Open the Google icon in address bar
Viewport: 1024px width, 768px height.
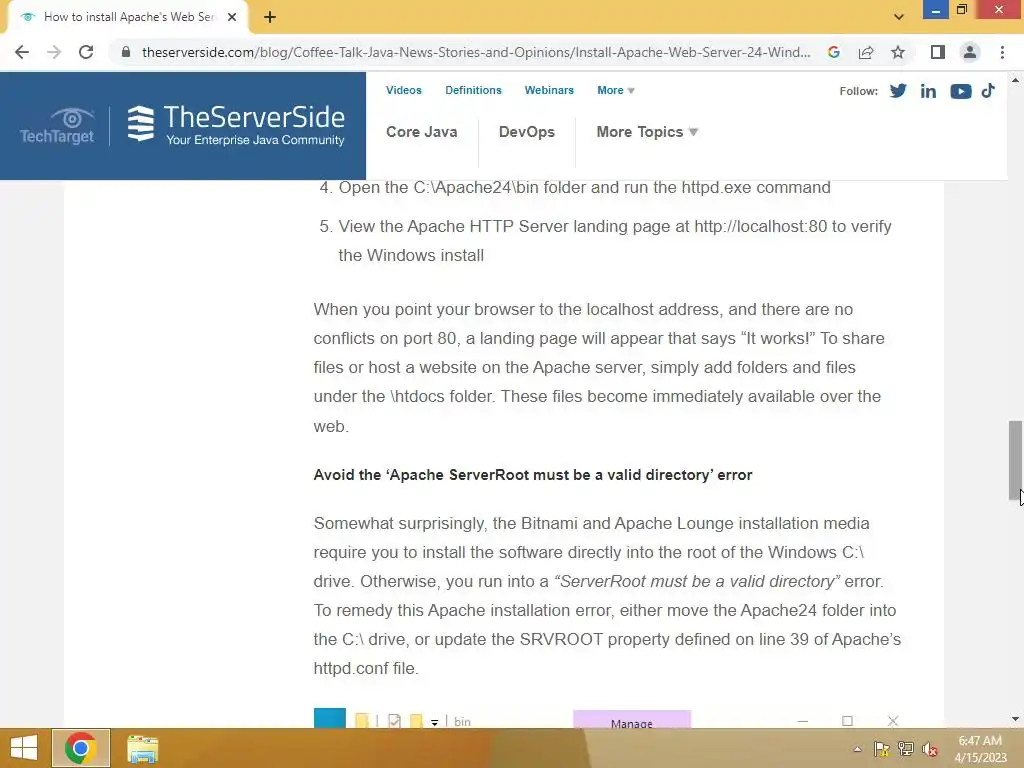[833, 52]
